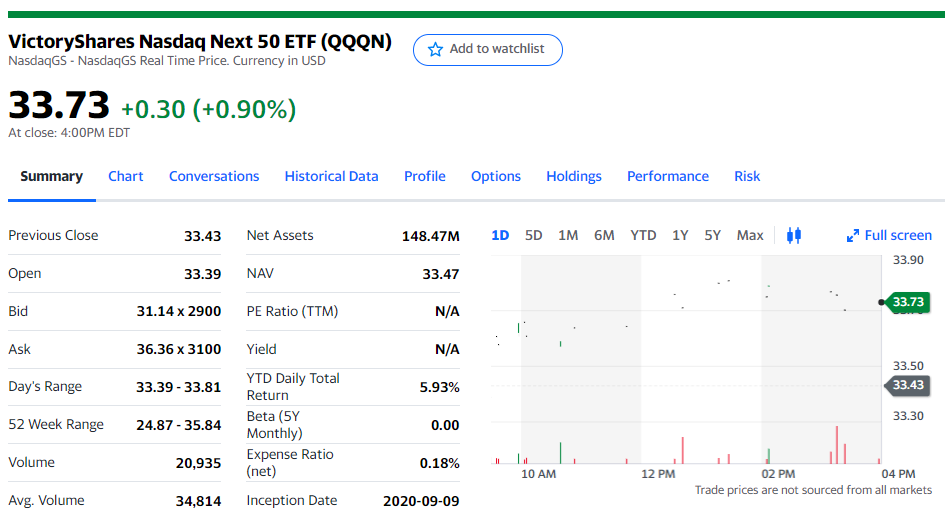Click the 10 AM chart axis label
Screen dimensions: 945x522
click(538, 474)
